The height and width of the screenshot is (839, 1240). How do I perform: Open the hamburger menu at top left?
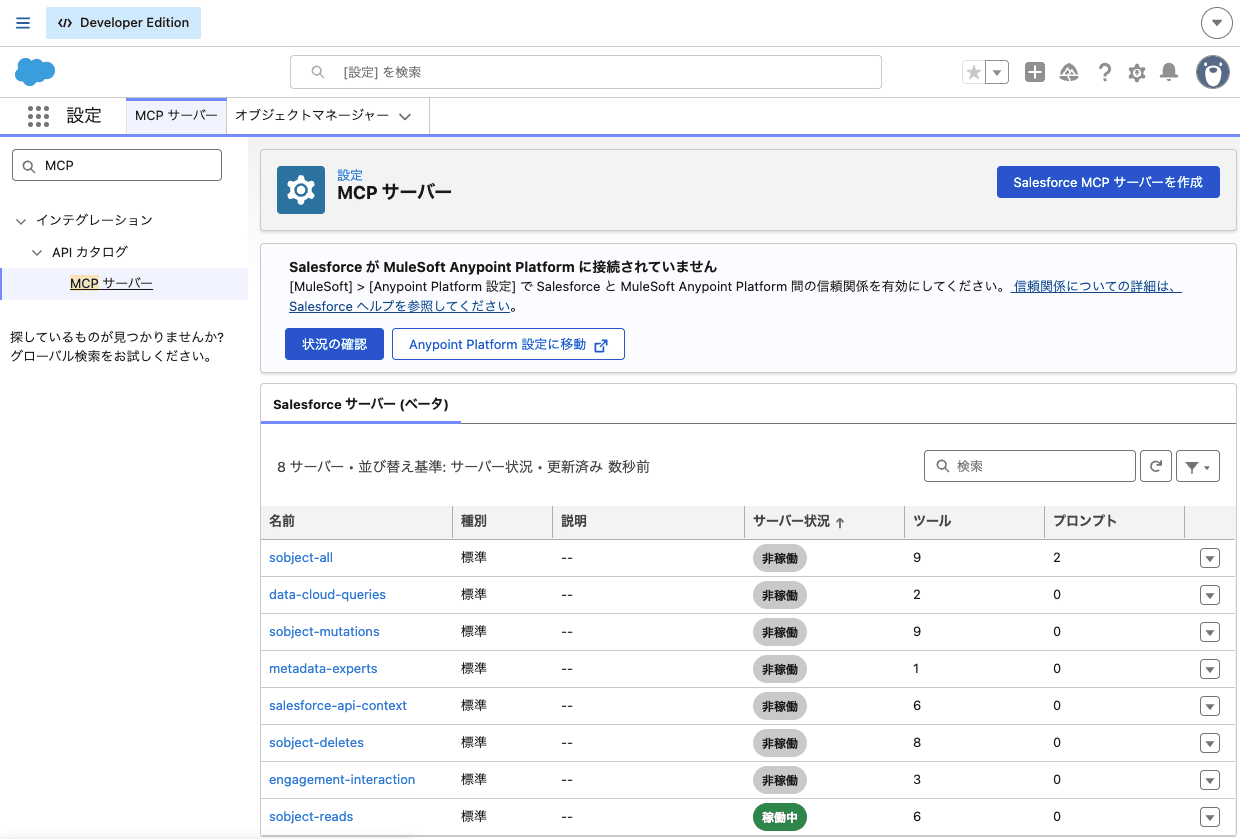point(23,23)
